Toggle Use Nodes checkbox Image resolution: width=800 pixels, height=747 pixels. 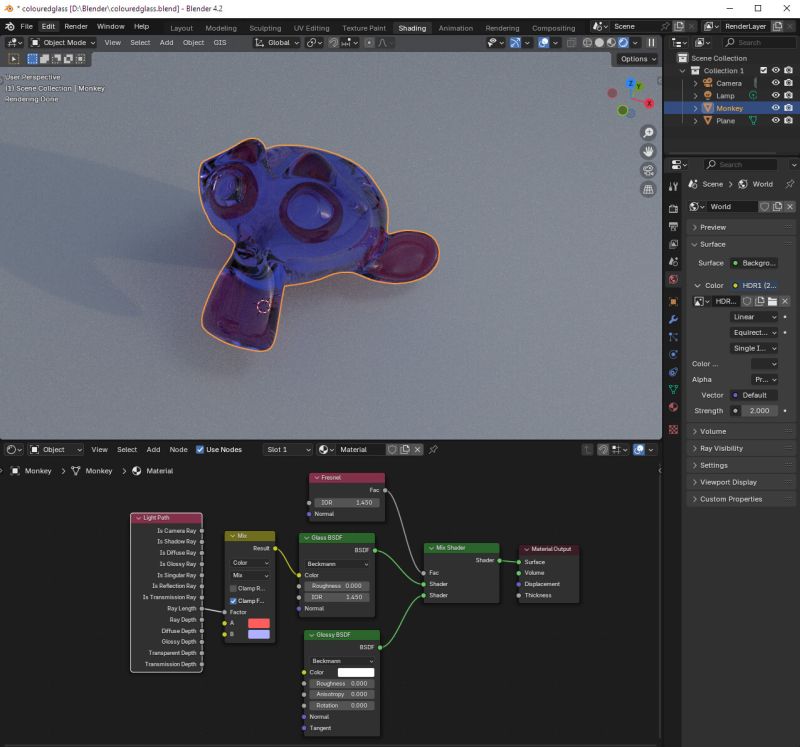(x=200, y=450)
